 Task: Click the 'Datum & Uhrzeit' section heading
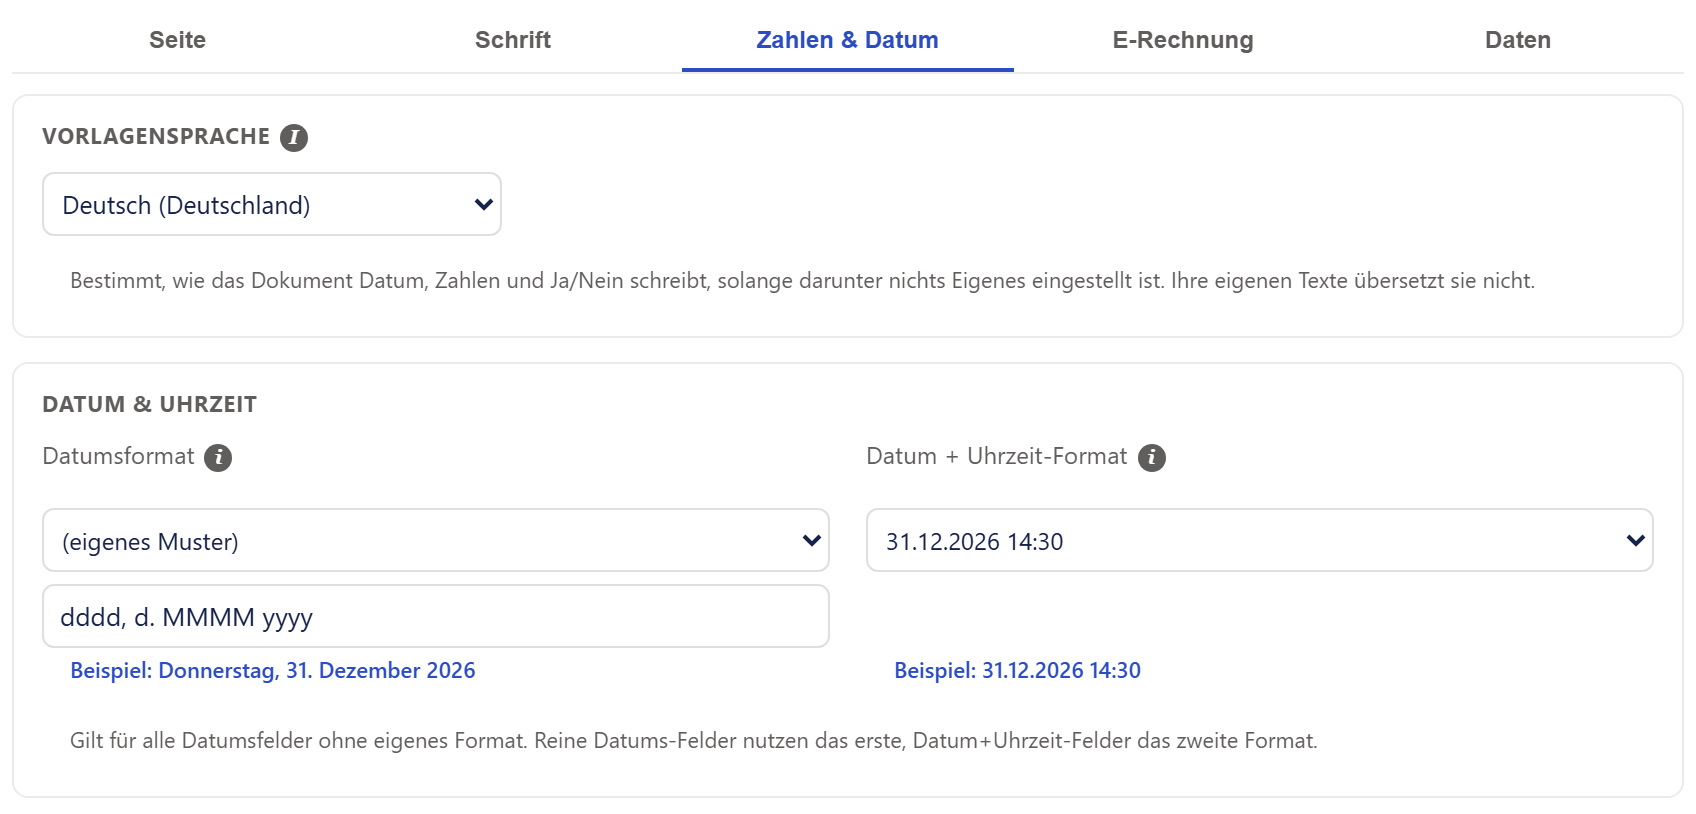point(150,404)
